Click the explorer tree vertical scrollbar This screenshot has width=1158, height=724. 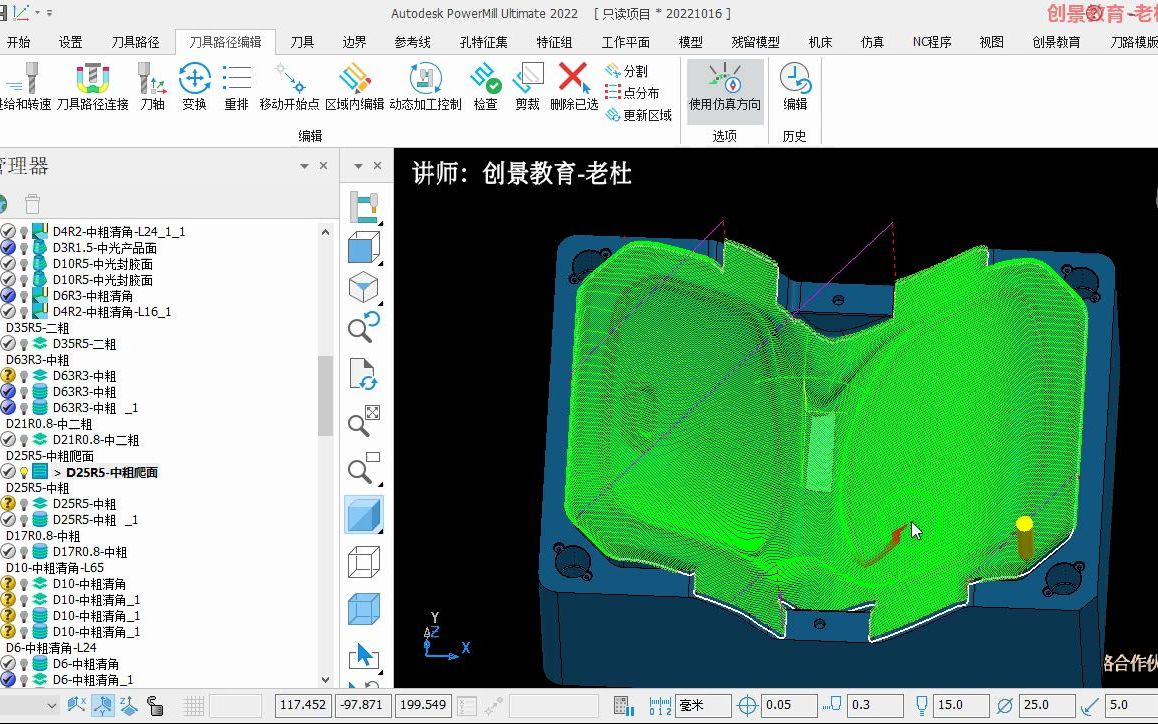325,395
